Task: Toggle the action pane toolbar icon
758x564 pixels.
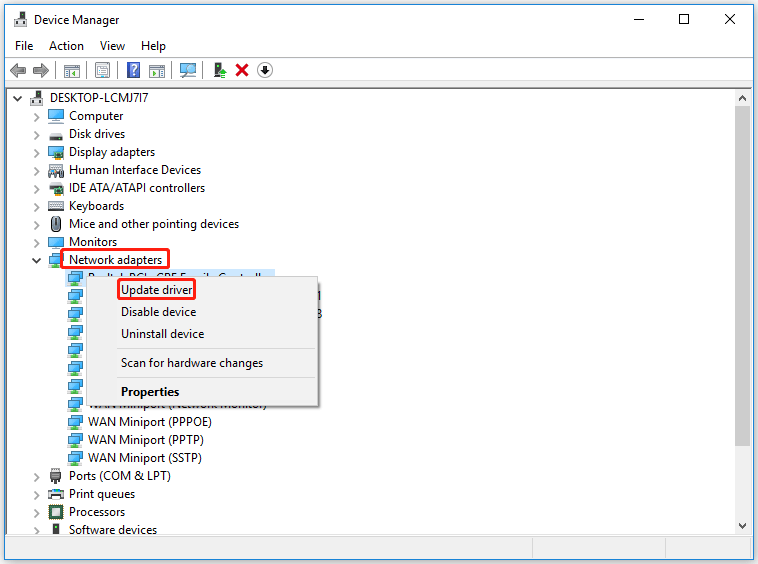Action: (x=157, y=71)
